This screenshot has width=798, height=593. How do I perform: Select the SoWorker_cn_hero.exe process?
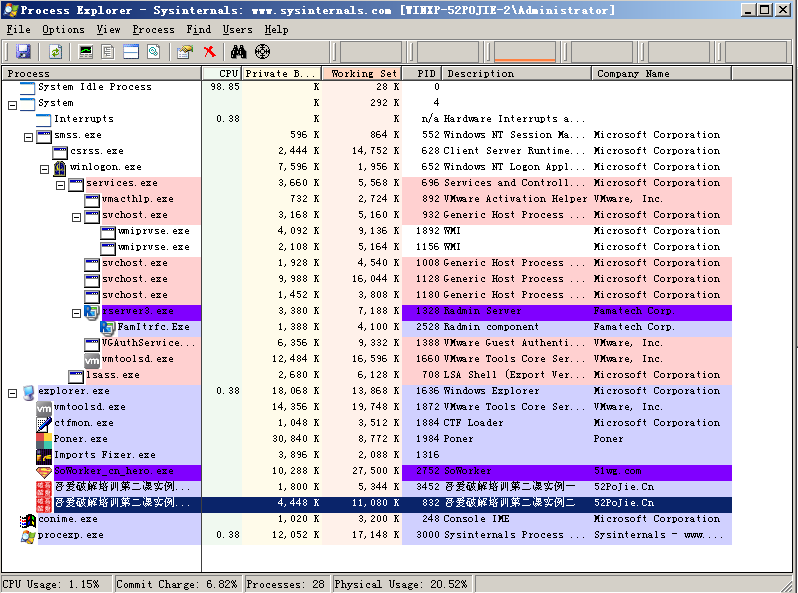click(x=113, y=471)
